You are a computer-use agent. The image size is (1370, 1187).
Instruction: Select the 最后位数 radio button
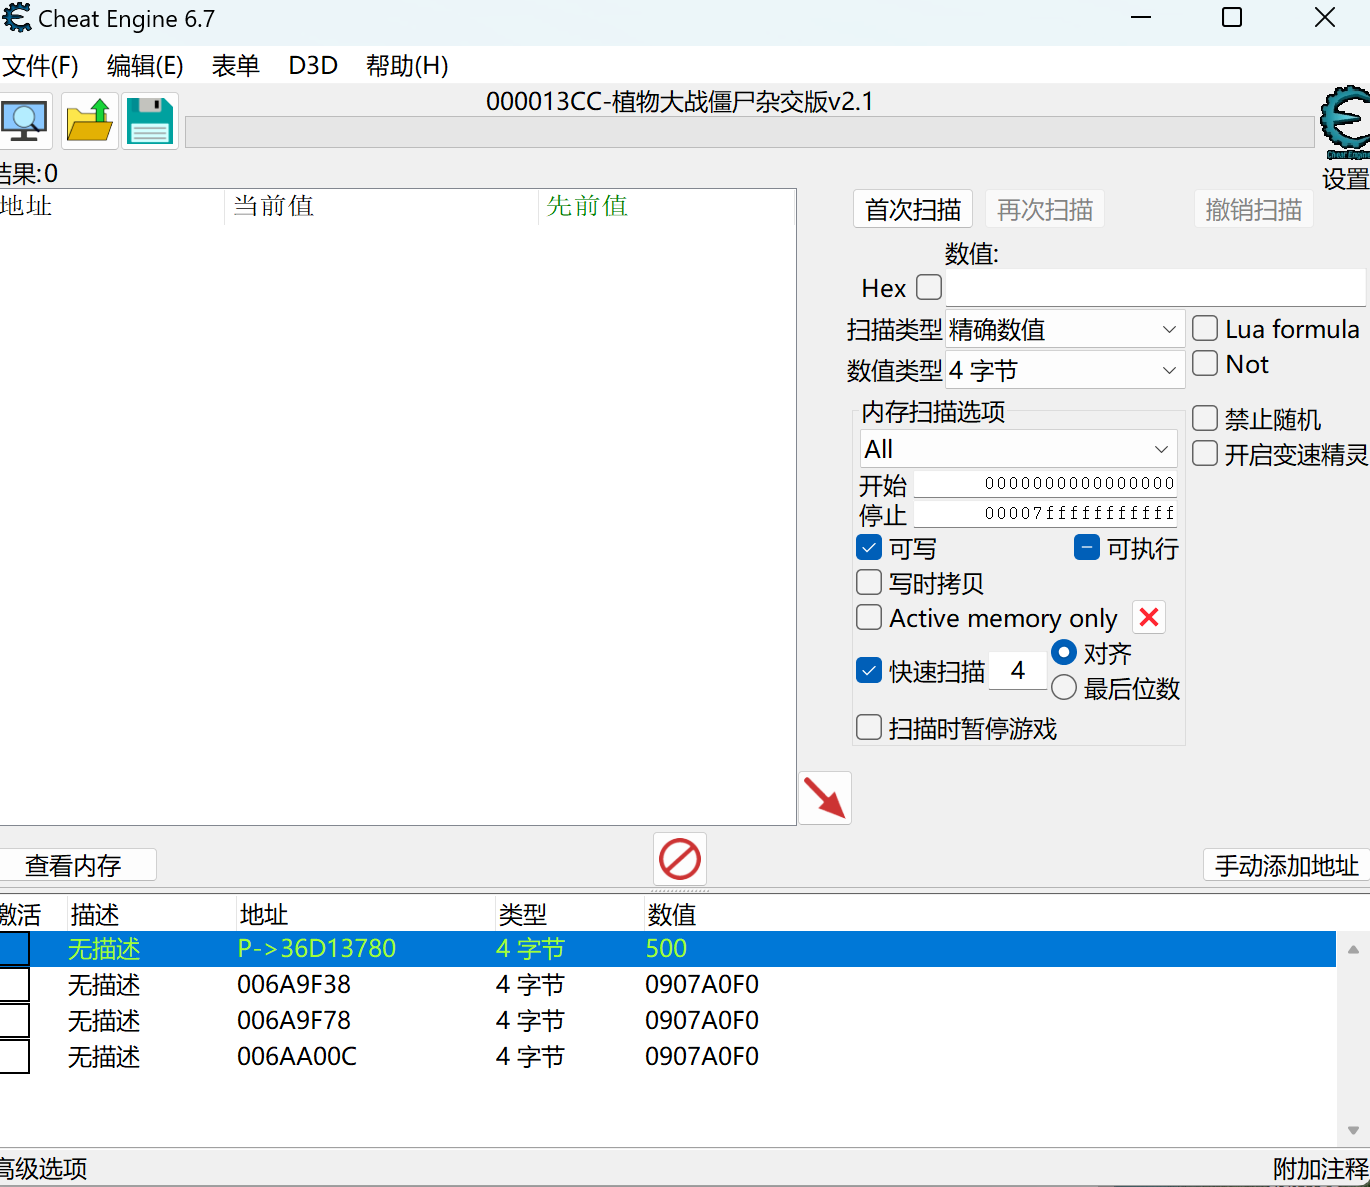click(x=1064, y=688)
